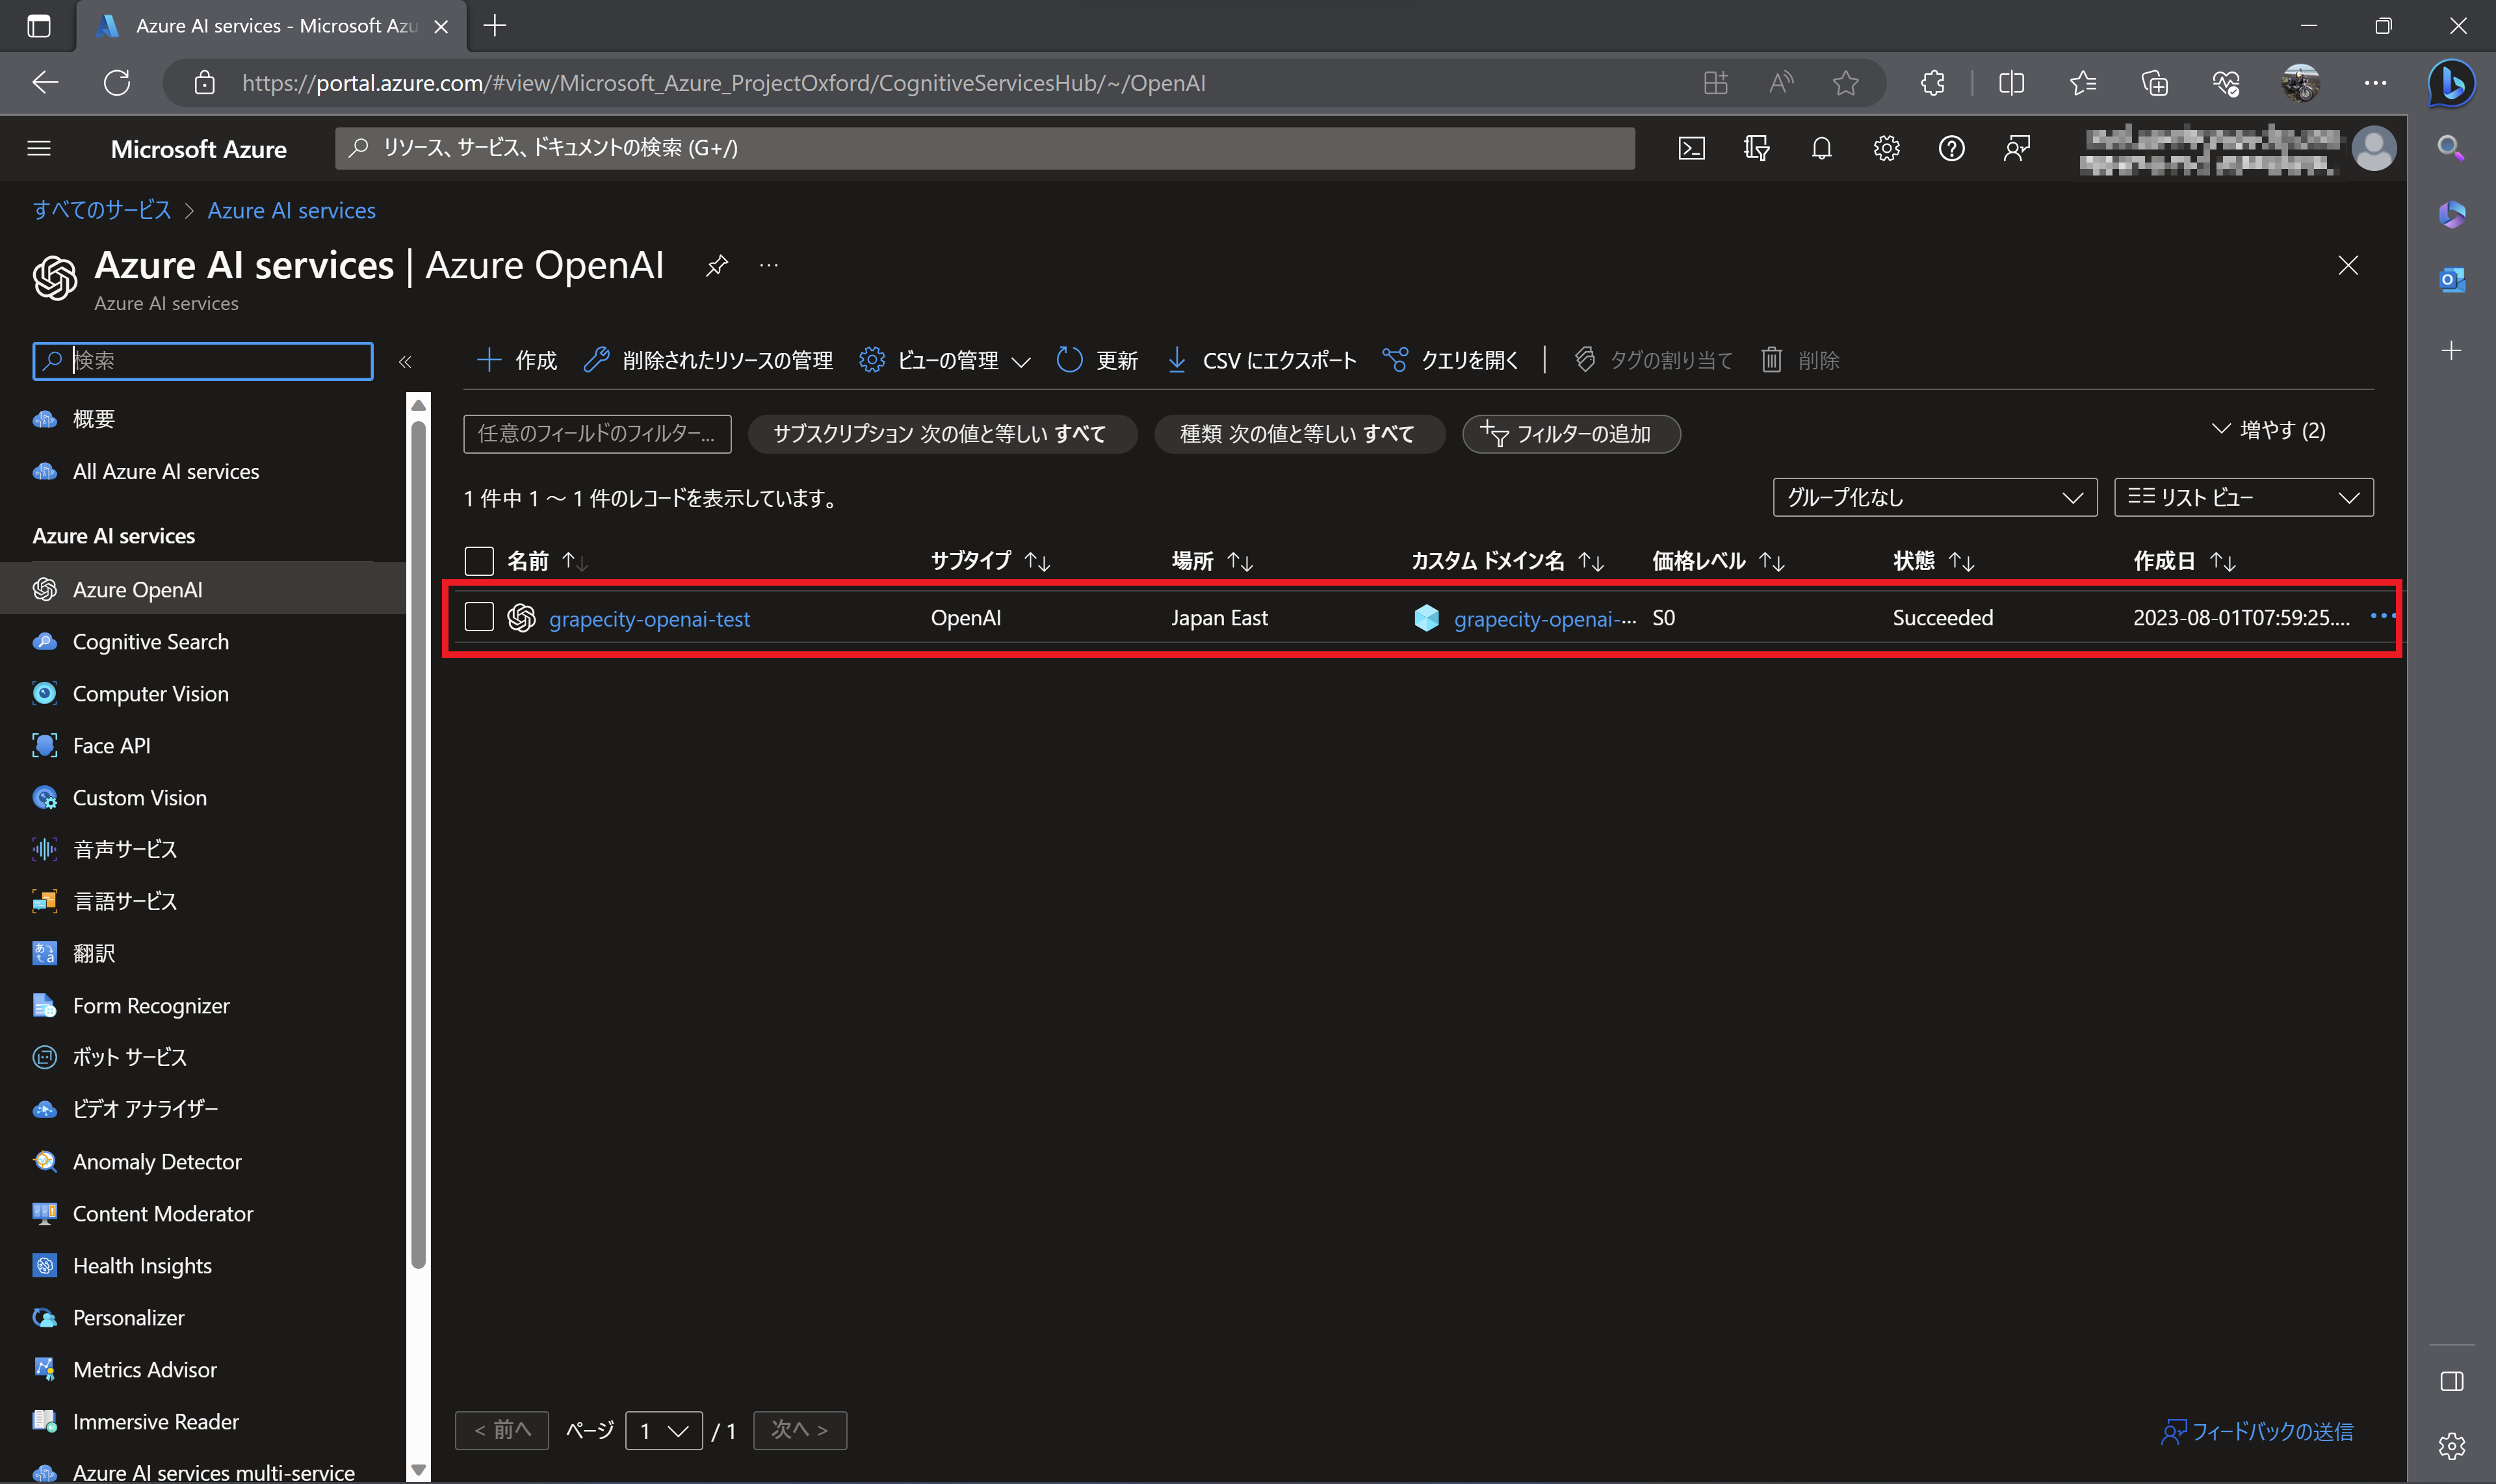Open Edge read aloud icon
This screenshot has height=1484, width=2496.
[1781, 83]
